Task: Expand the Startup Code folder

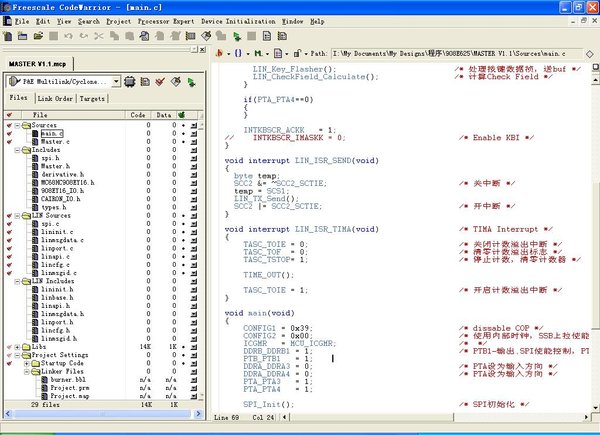Action: (x=28, y=364)
